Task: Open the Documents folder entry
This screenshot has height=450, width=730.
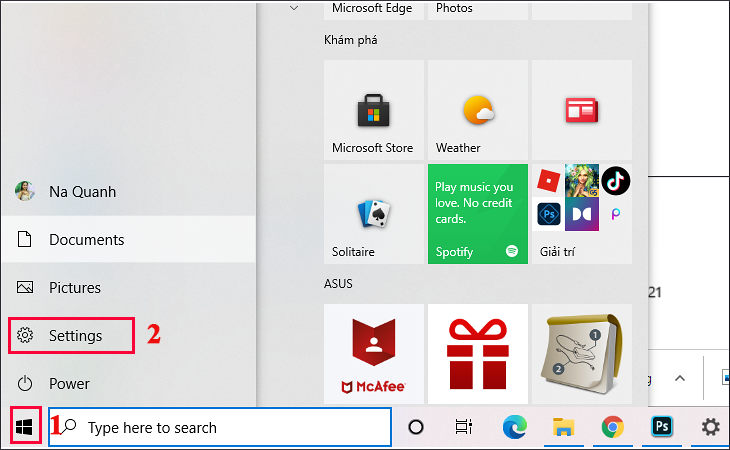Action: tap(86, 240)
